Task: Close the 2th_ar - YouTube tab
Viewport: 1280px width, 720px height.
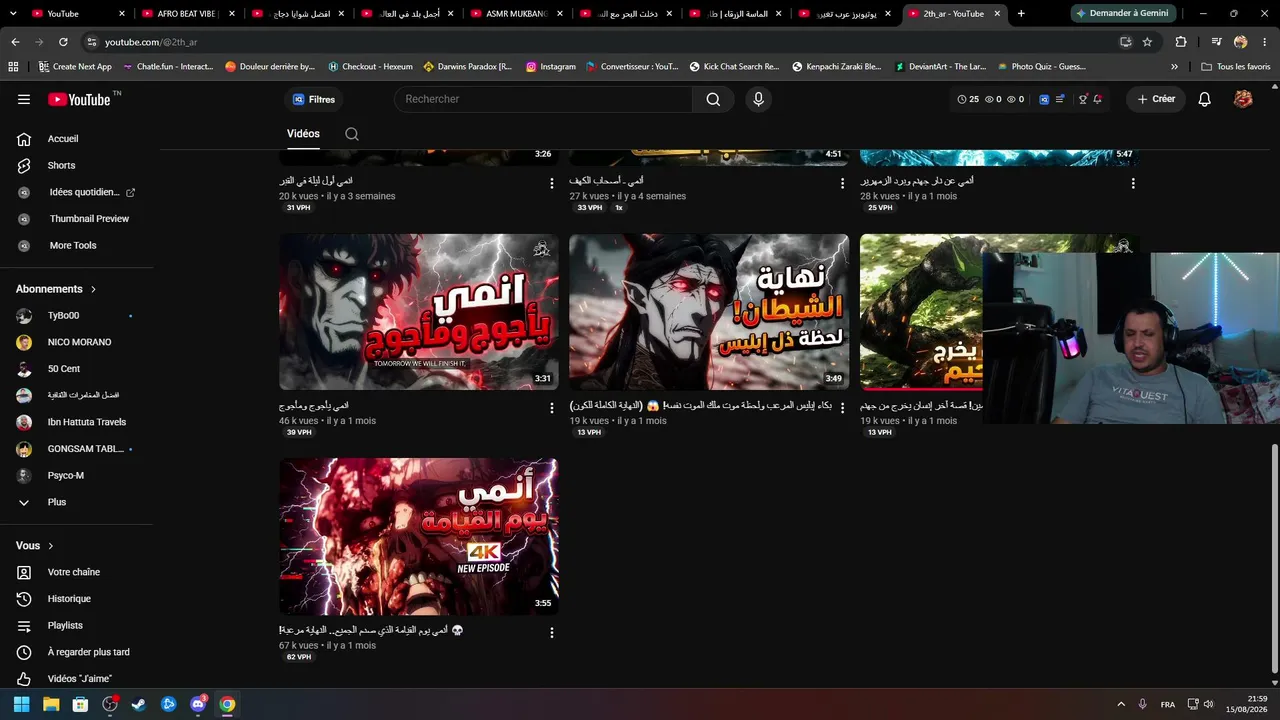Action: pos(997,14)
